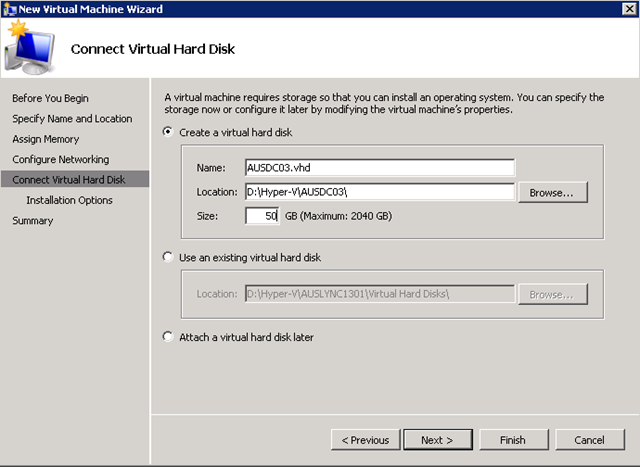Open Configure Networking step
The image size is (640, 467).
[x=60, y=160]
